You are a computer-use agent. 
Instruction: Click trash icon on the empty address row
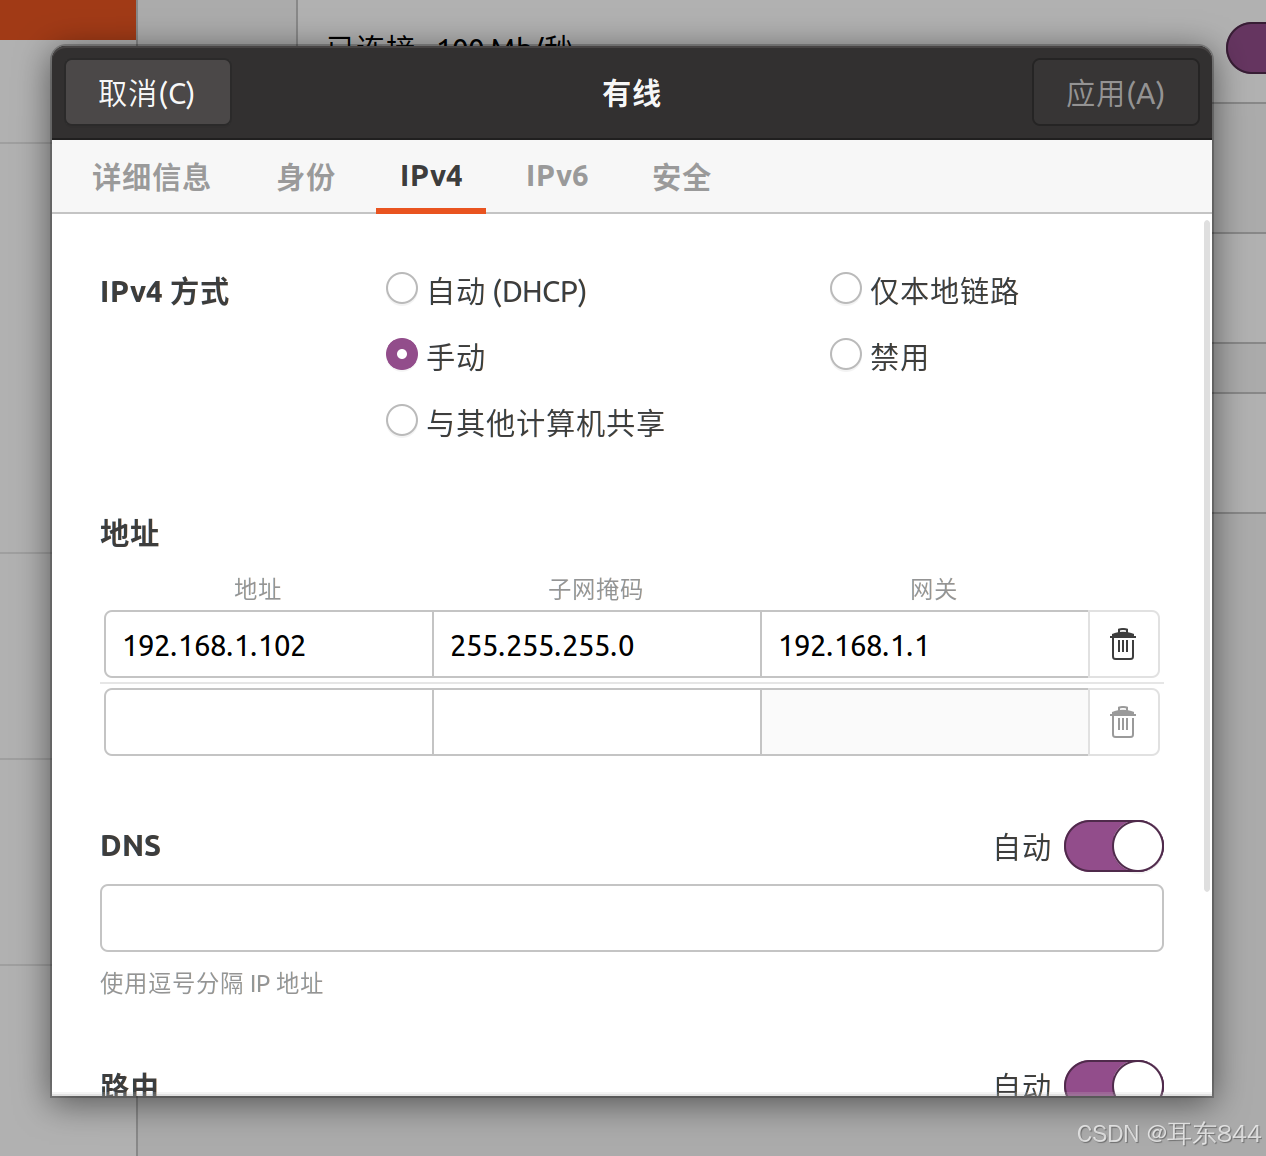(x=1123, y=722)
